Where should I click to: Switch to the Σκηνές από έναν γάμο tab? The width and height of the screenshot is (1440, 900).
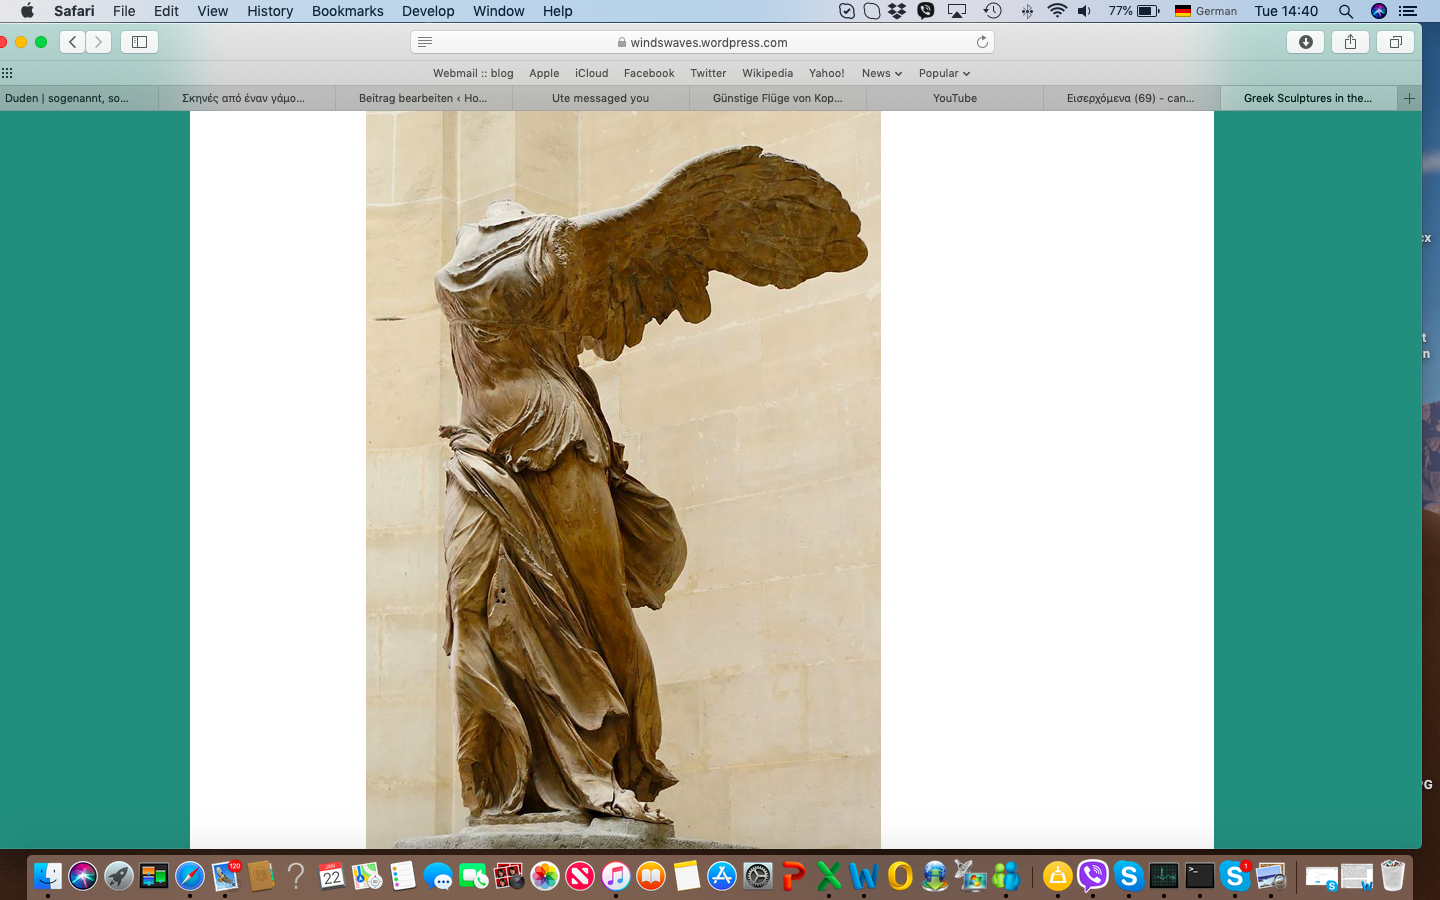point(246,98)
